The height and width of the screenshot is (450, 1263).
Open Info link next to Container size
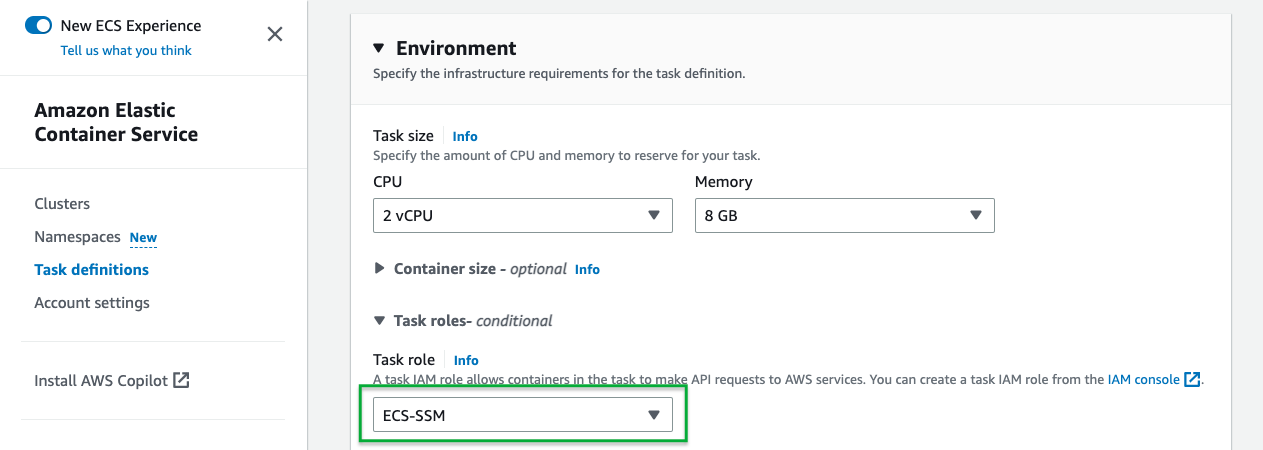click(x=587, y=269)
